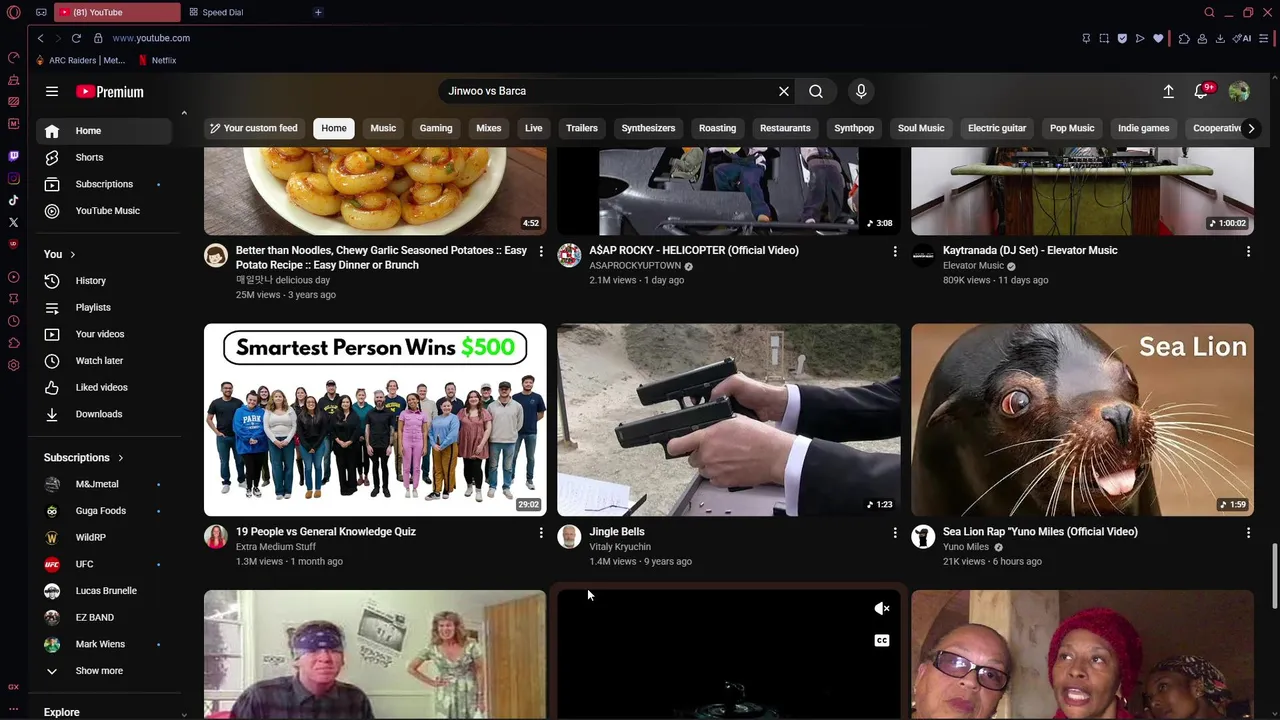Open tab search magnifier in title bar

[x=1209, y=12]
